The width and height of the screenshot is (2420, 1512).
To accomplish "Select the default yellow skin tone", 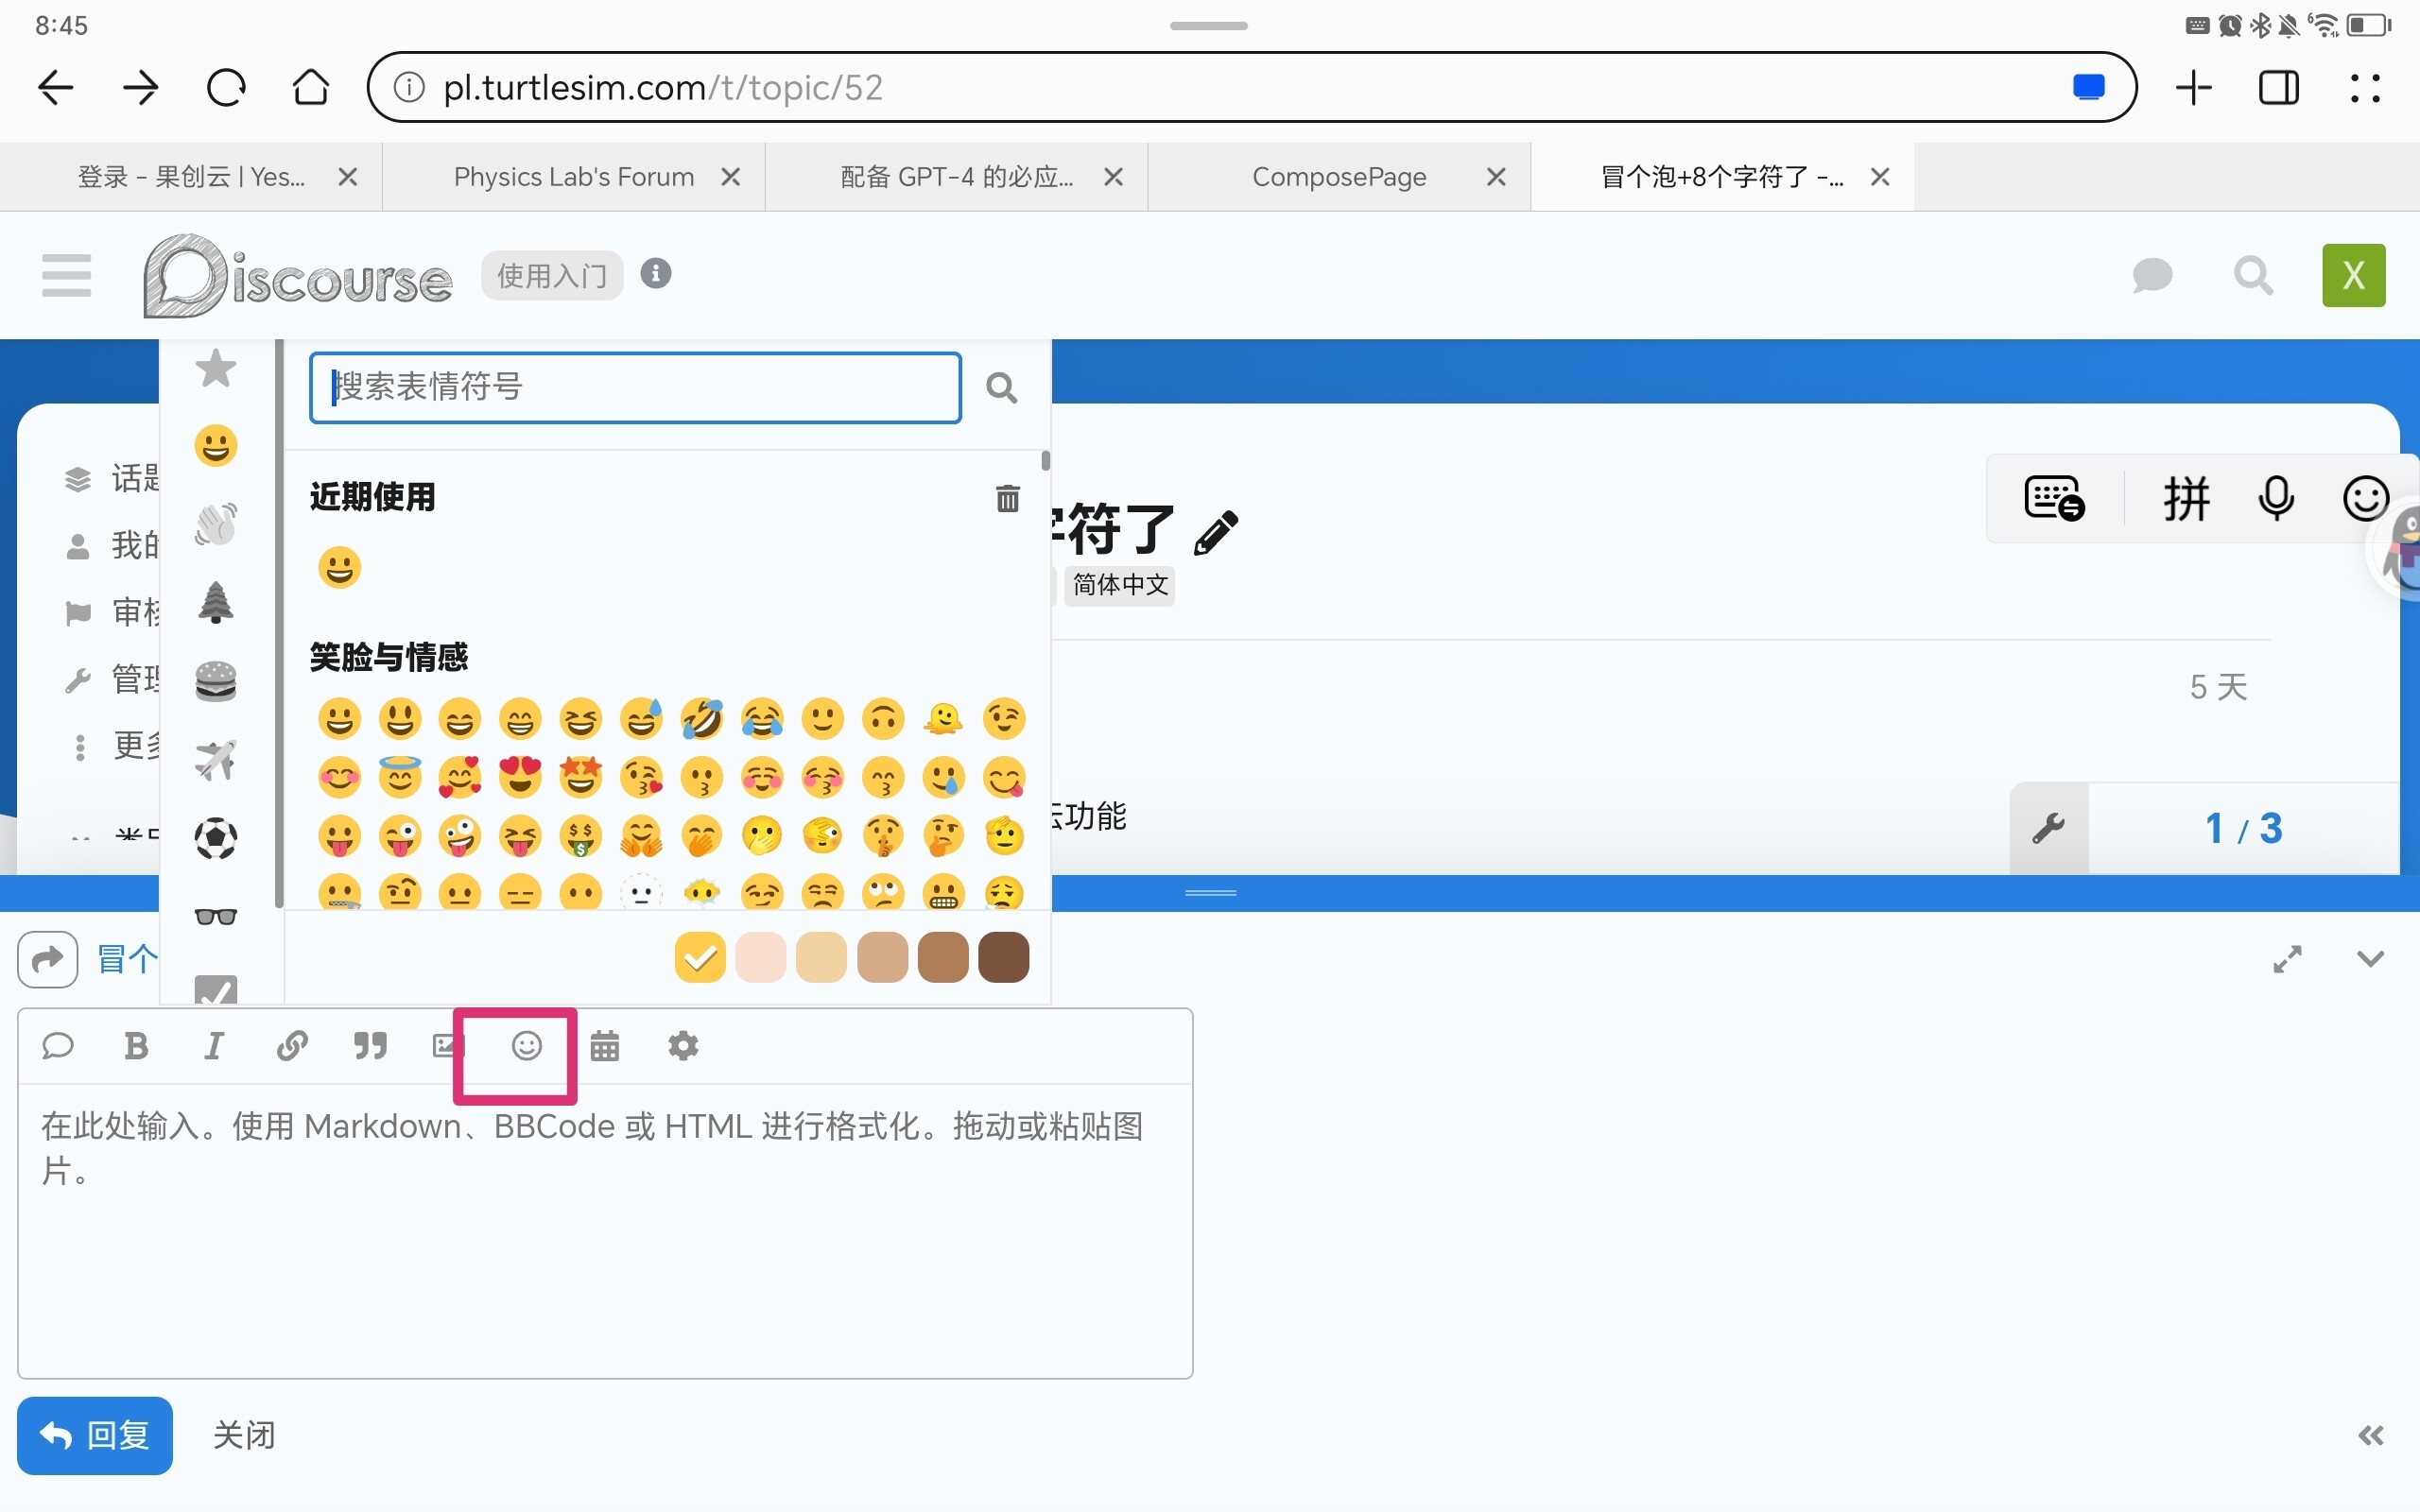I will pyautogui.click(x=700, y=958).
